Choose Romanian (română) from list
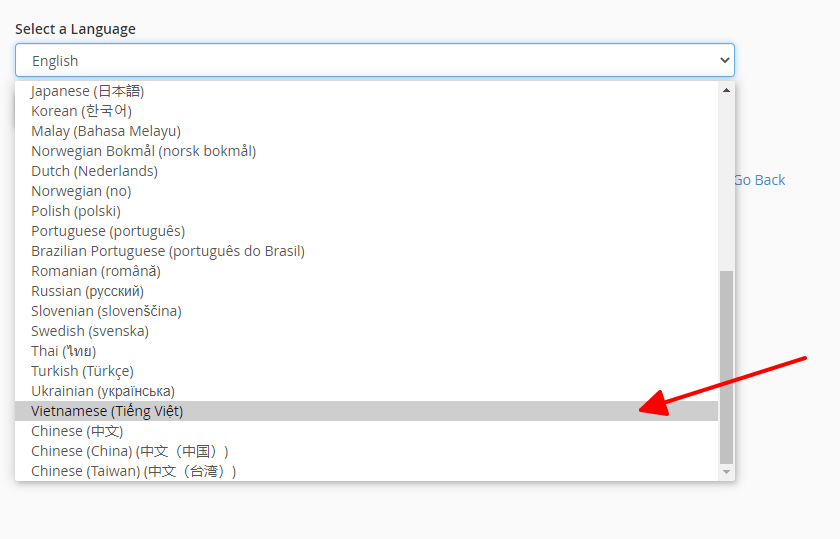 [96, 271]
